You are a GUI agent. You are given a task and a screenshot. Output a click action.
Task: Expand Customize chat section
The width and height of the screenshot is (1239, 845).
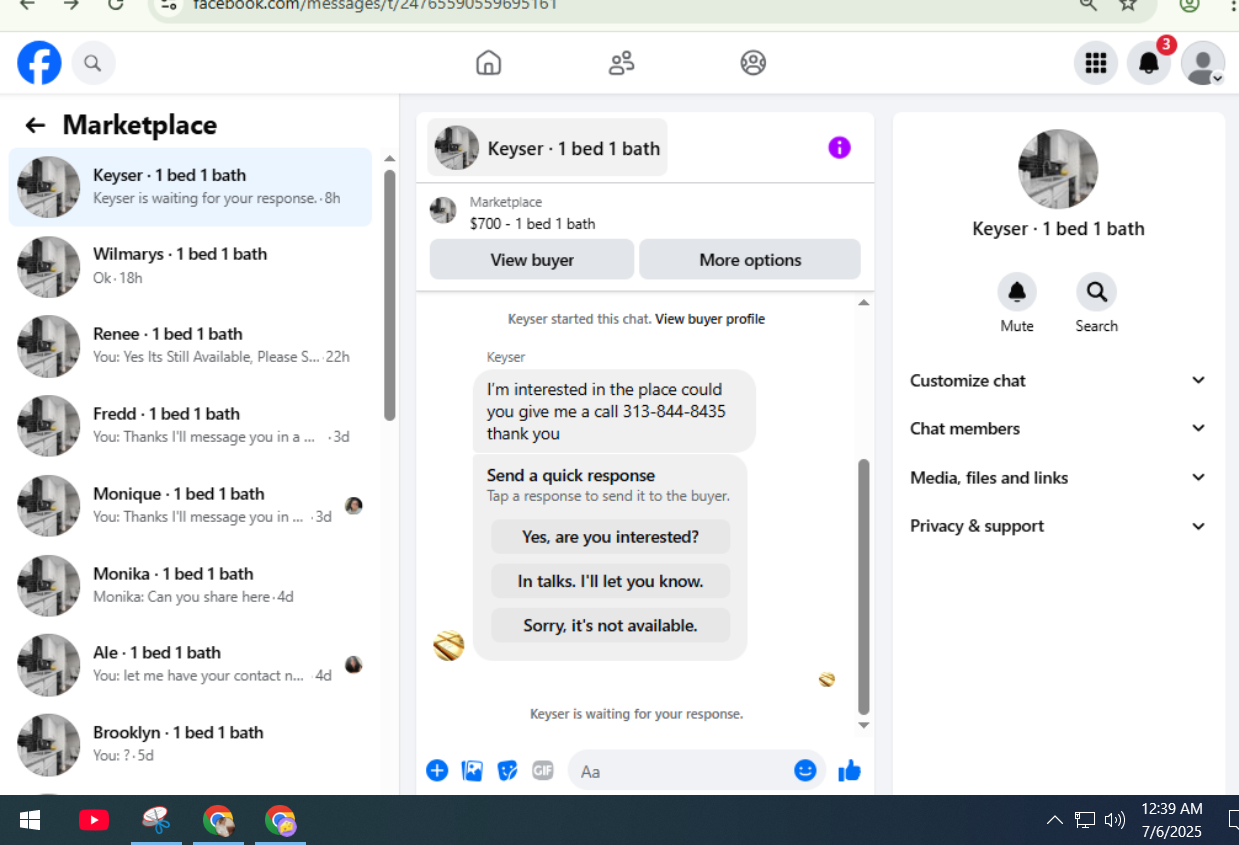coord(1058,381)
